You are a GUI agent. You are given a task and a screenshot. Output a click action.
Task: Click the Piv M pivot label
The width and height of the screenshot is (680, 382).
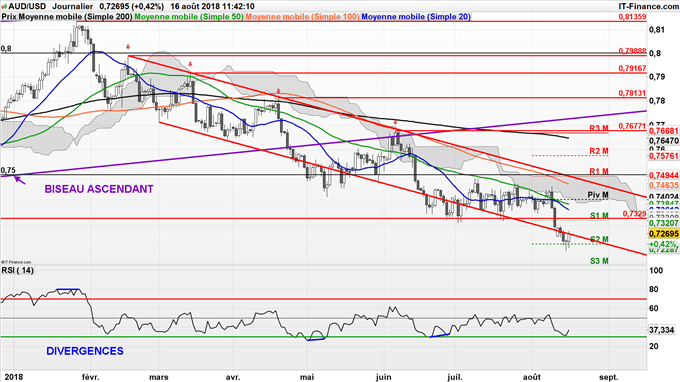pos(598,195)
